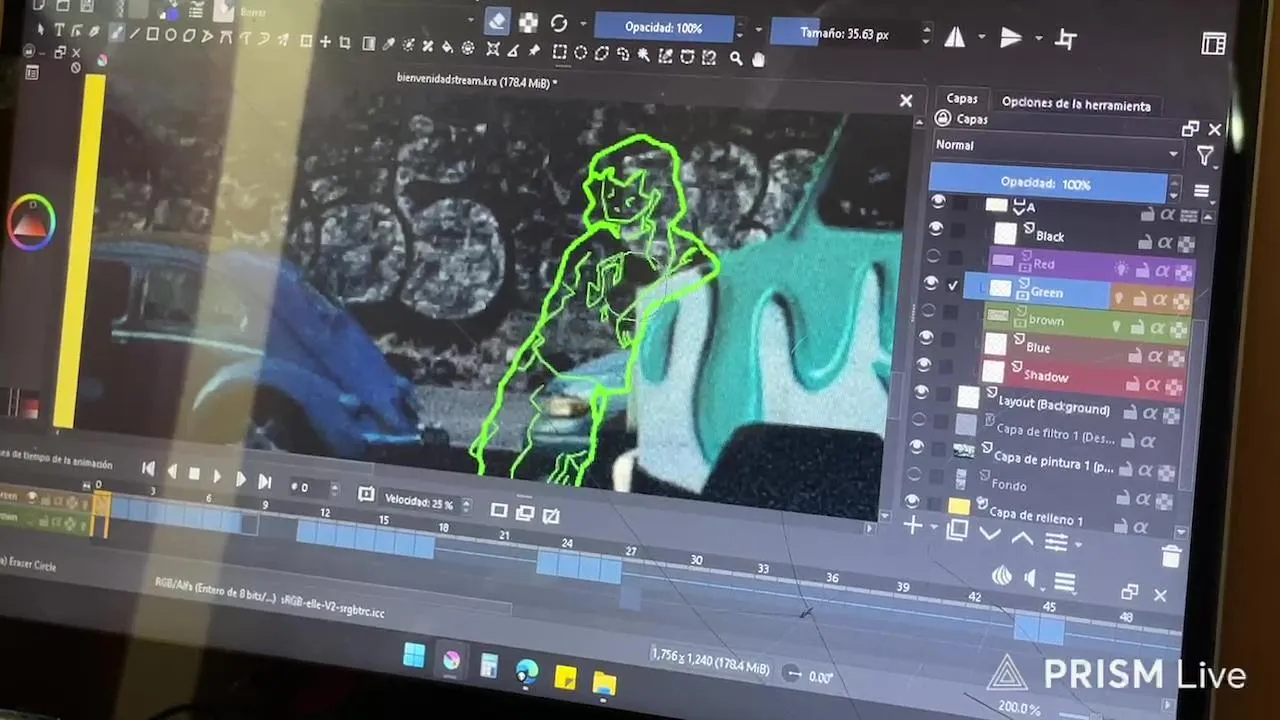Open the workspace chooser icon
The width and height of the screenshot is (1280, 720).
pyautogui.click(x=1213, y=44)
